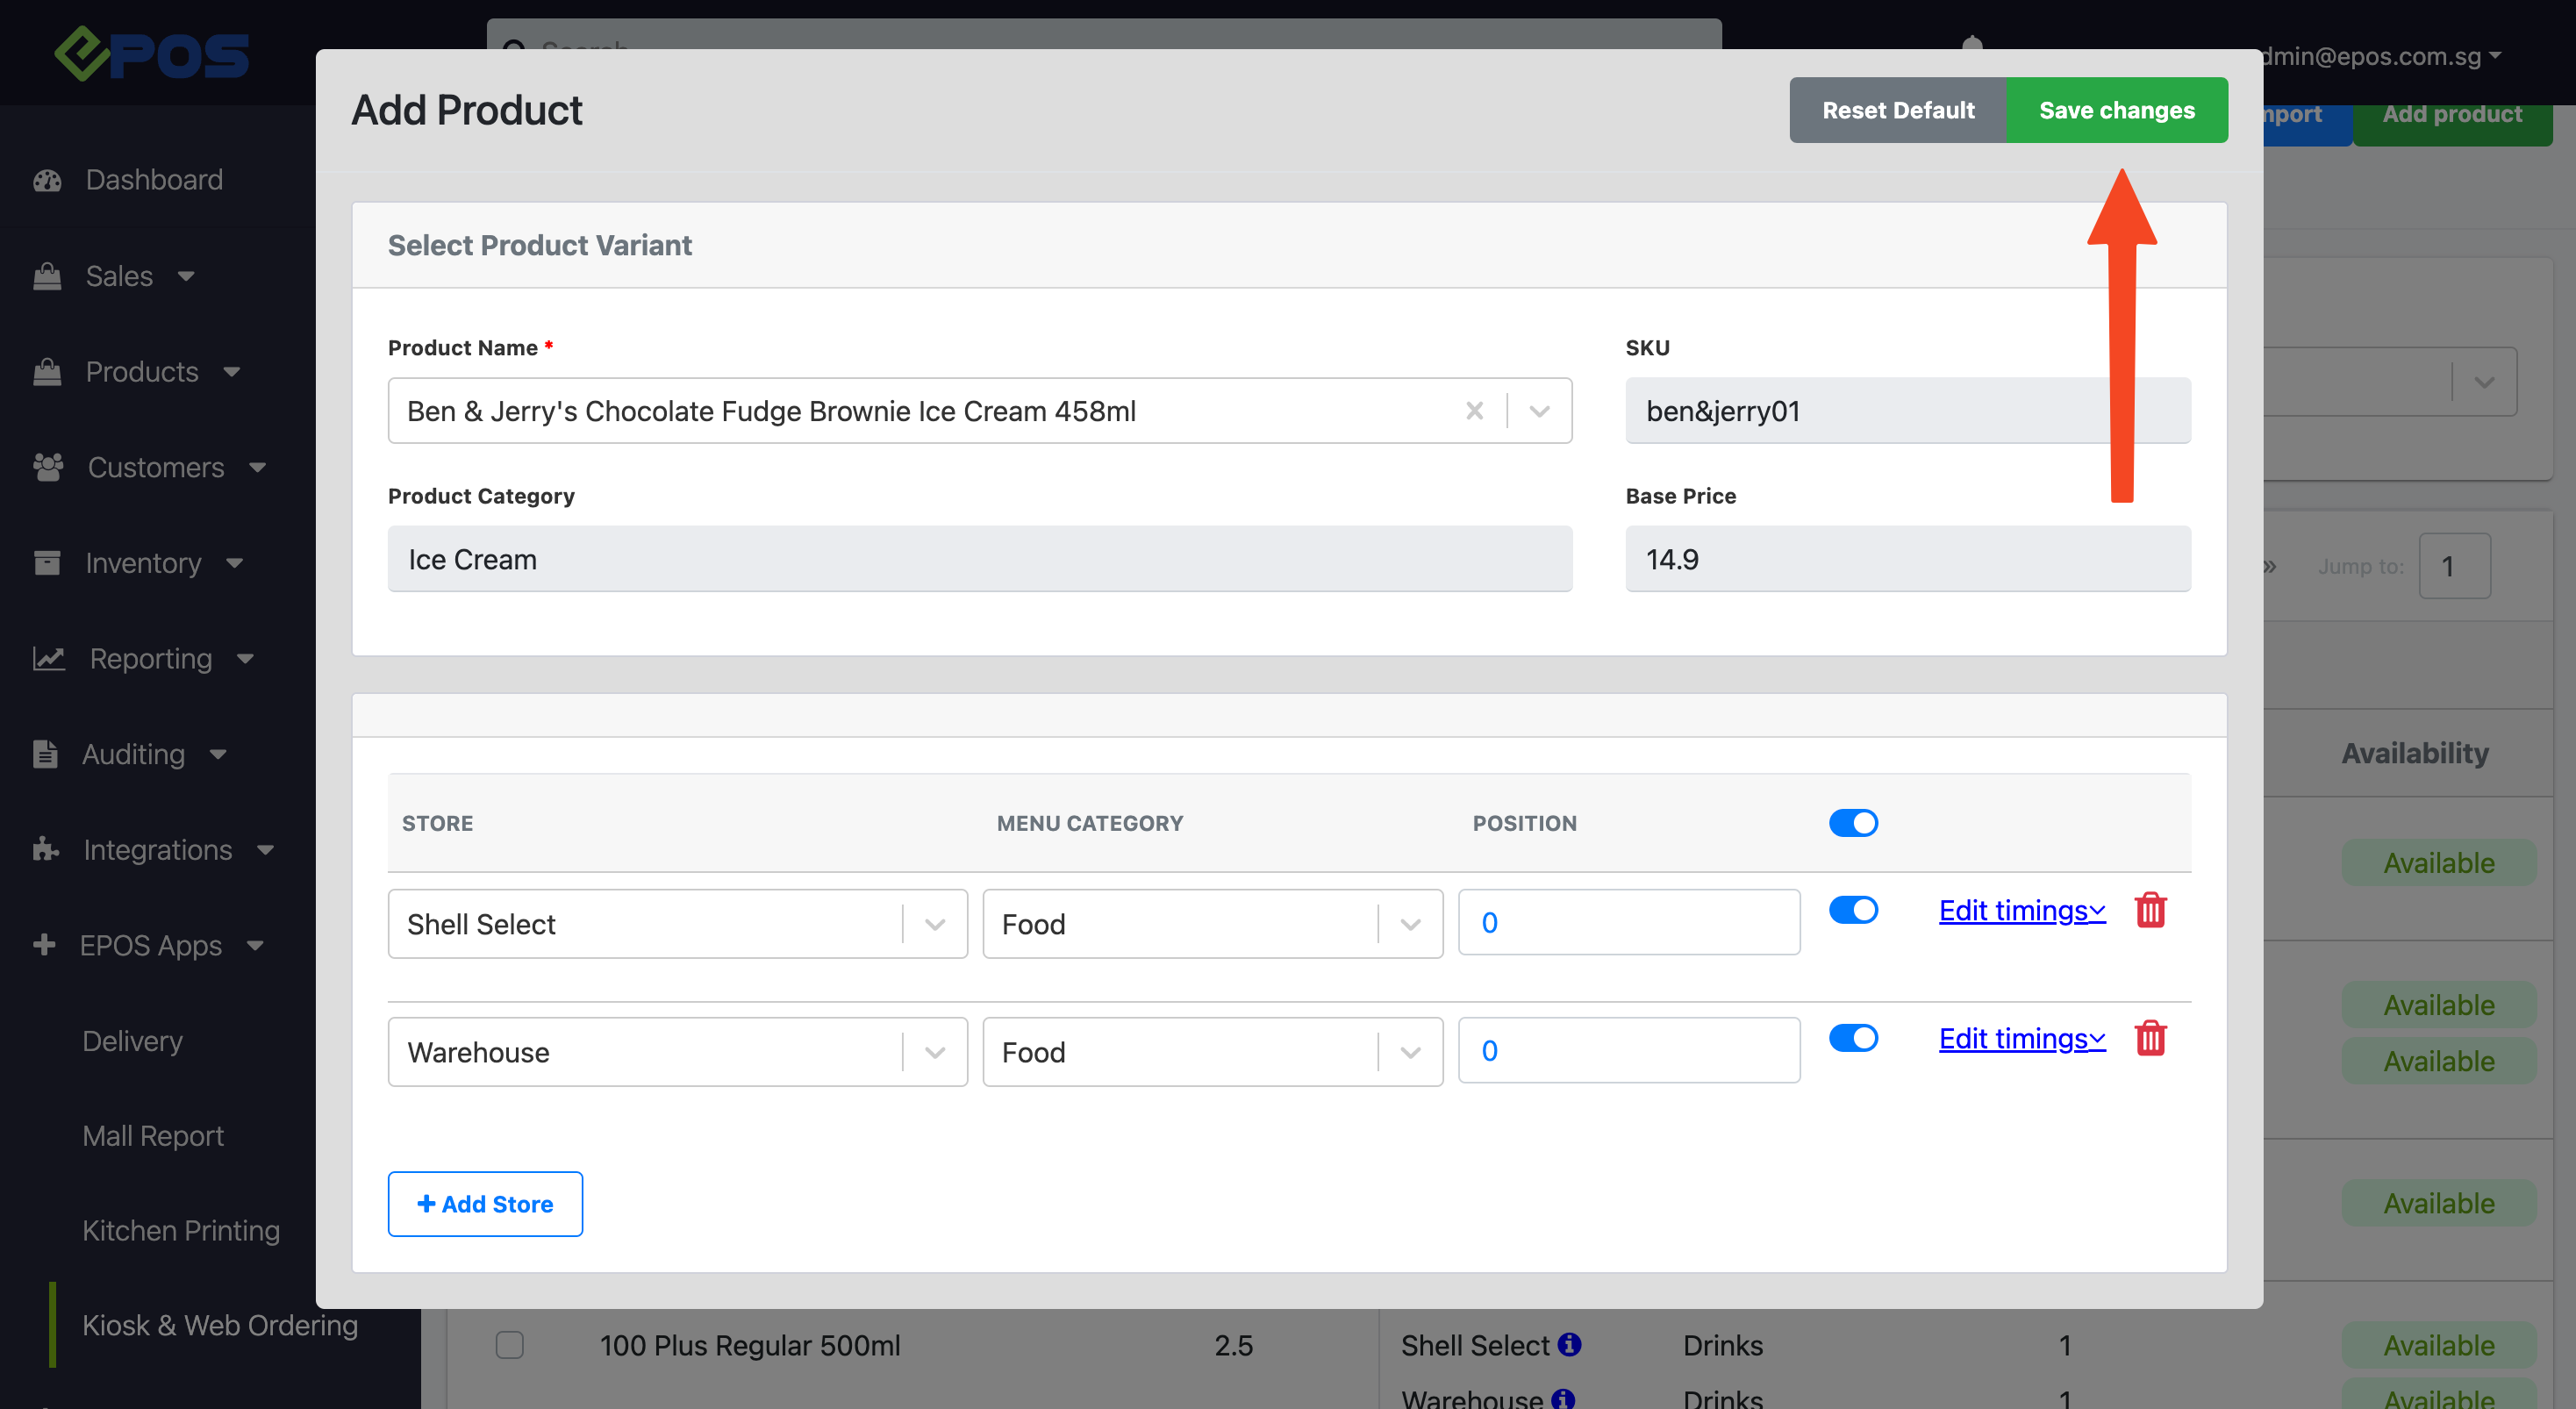This screenshot has width=2576, height=1409.
Task: Delete the Shell Select store row
Action: pos(2150,910)
